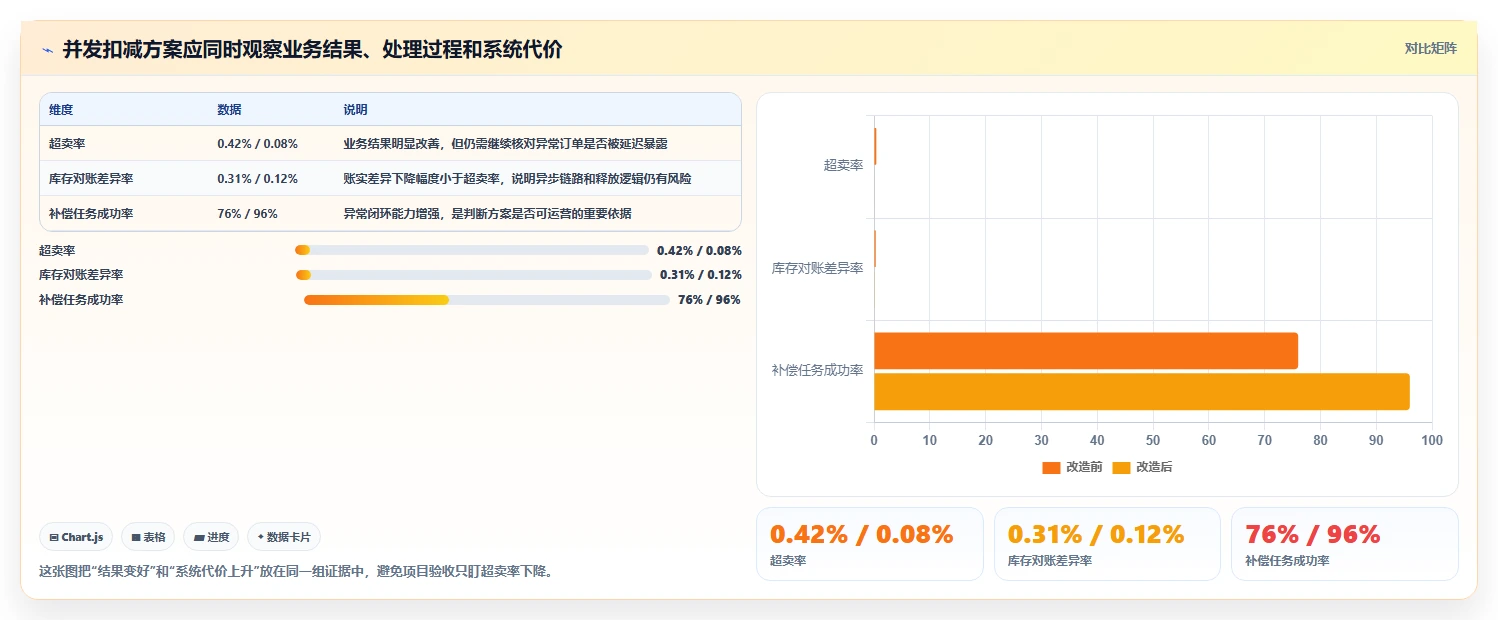Click the 100 tick on chart axis

[1432, 441]
